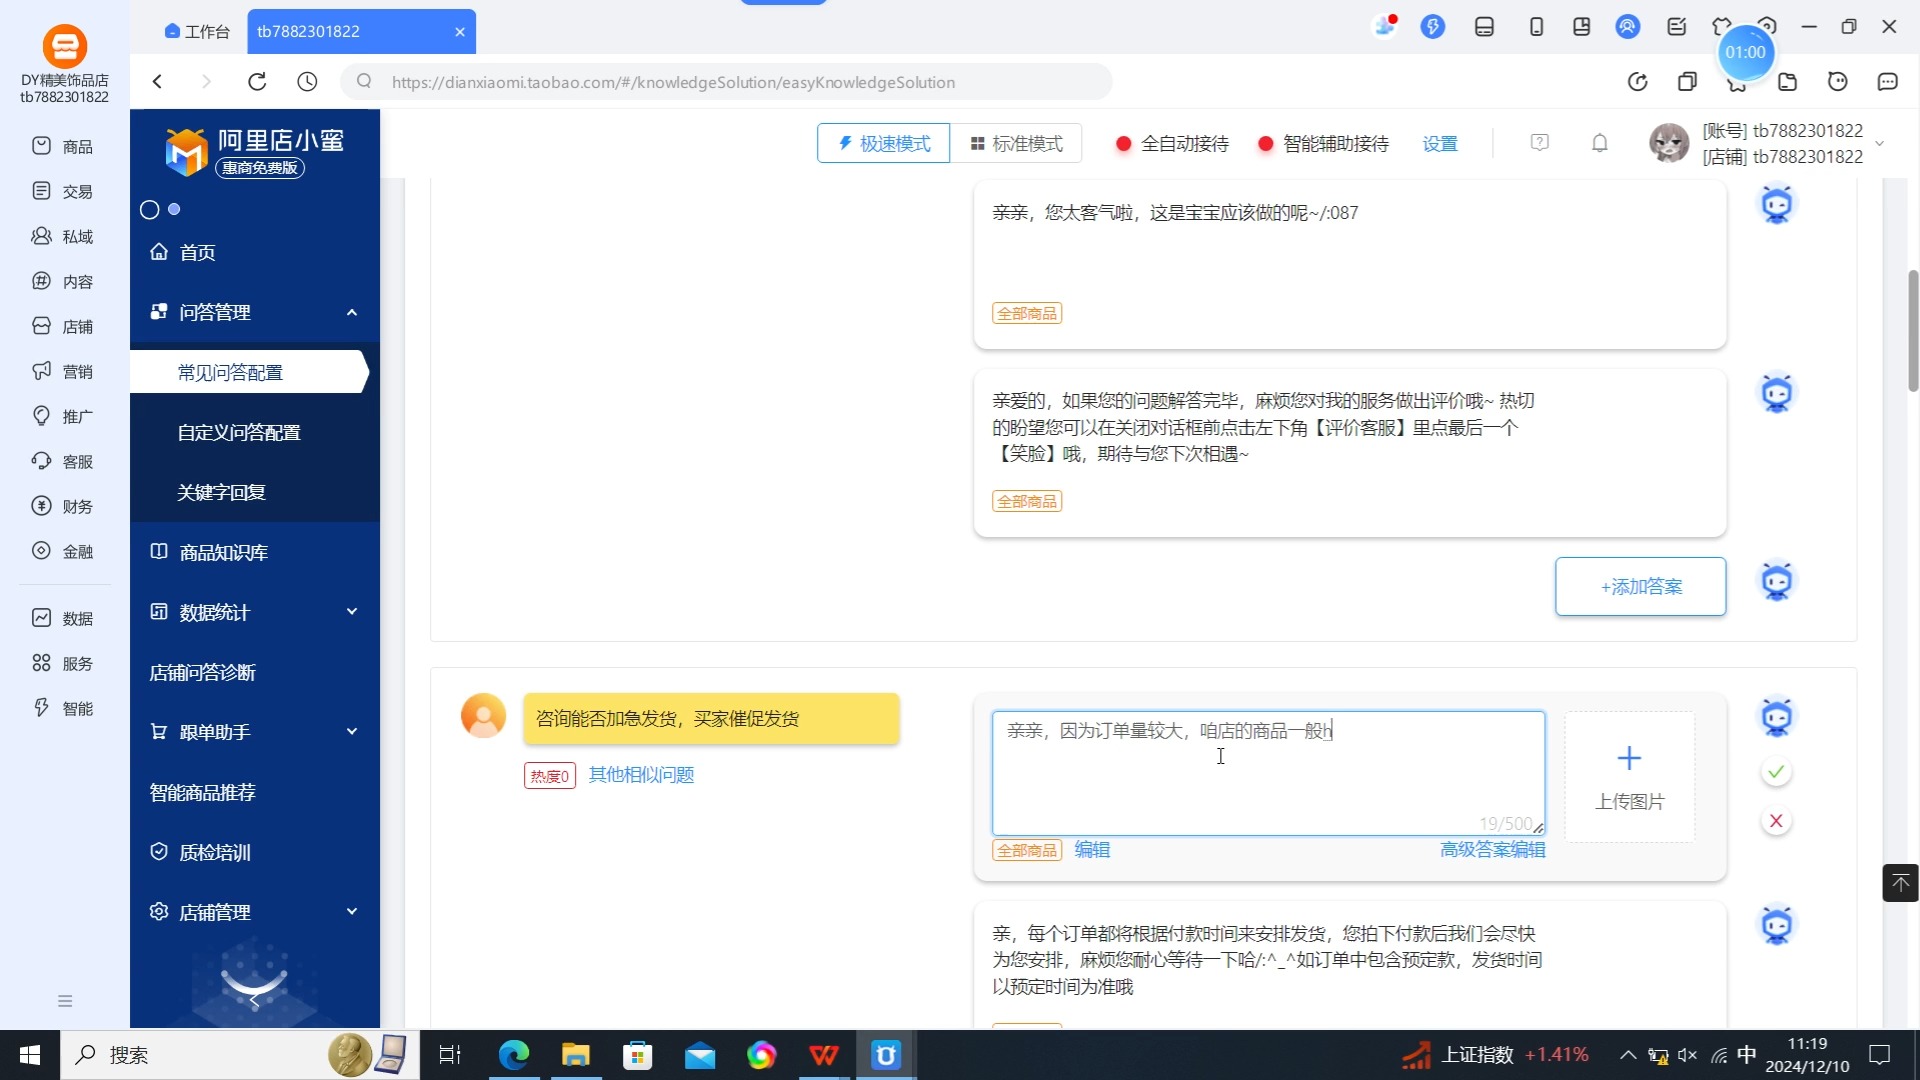Open the account dropdown for tb7882301822
This screenshot has height=1080, width=1920.
point(1878,143)
